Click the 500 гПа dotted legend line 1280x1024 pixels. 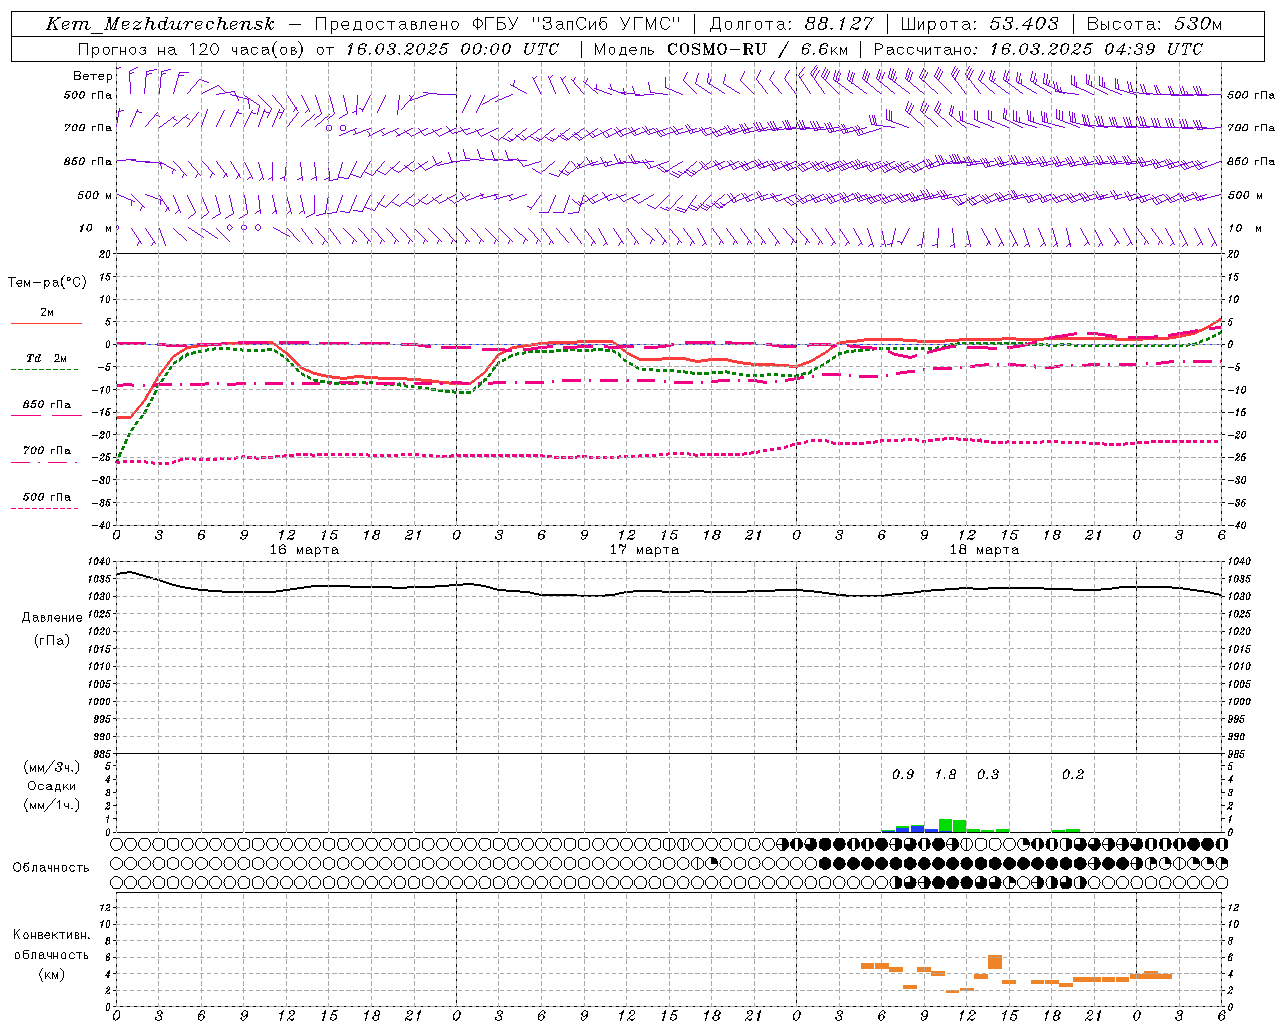[x=46, y=508]
